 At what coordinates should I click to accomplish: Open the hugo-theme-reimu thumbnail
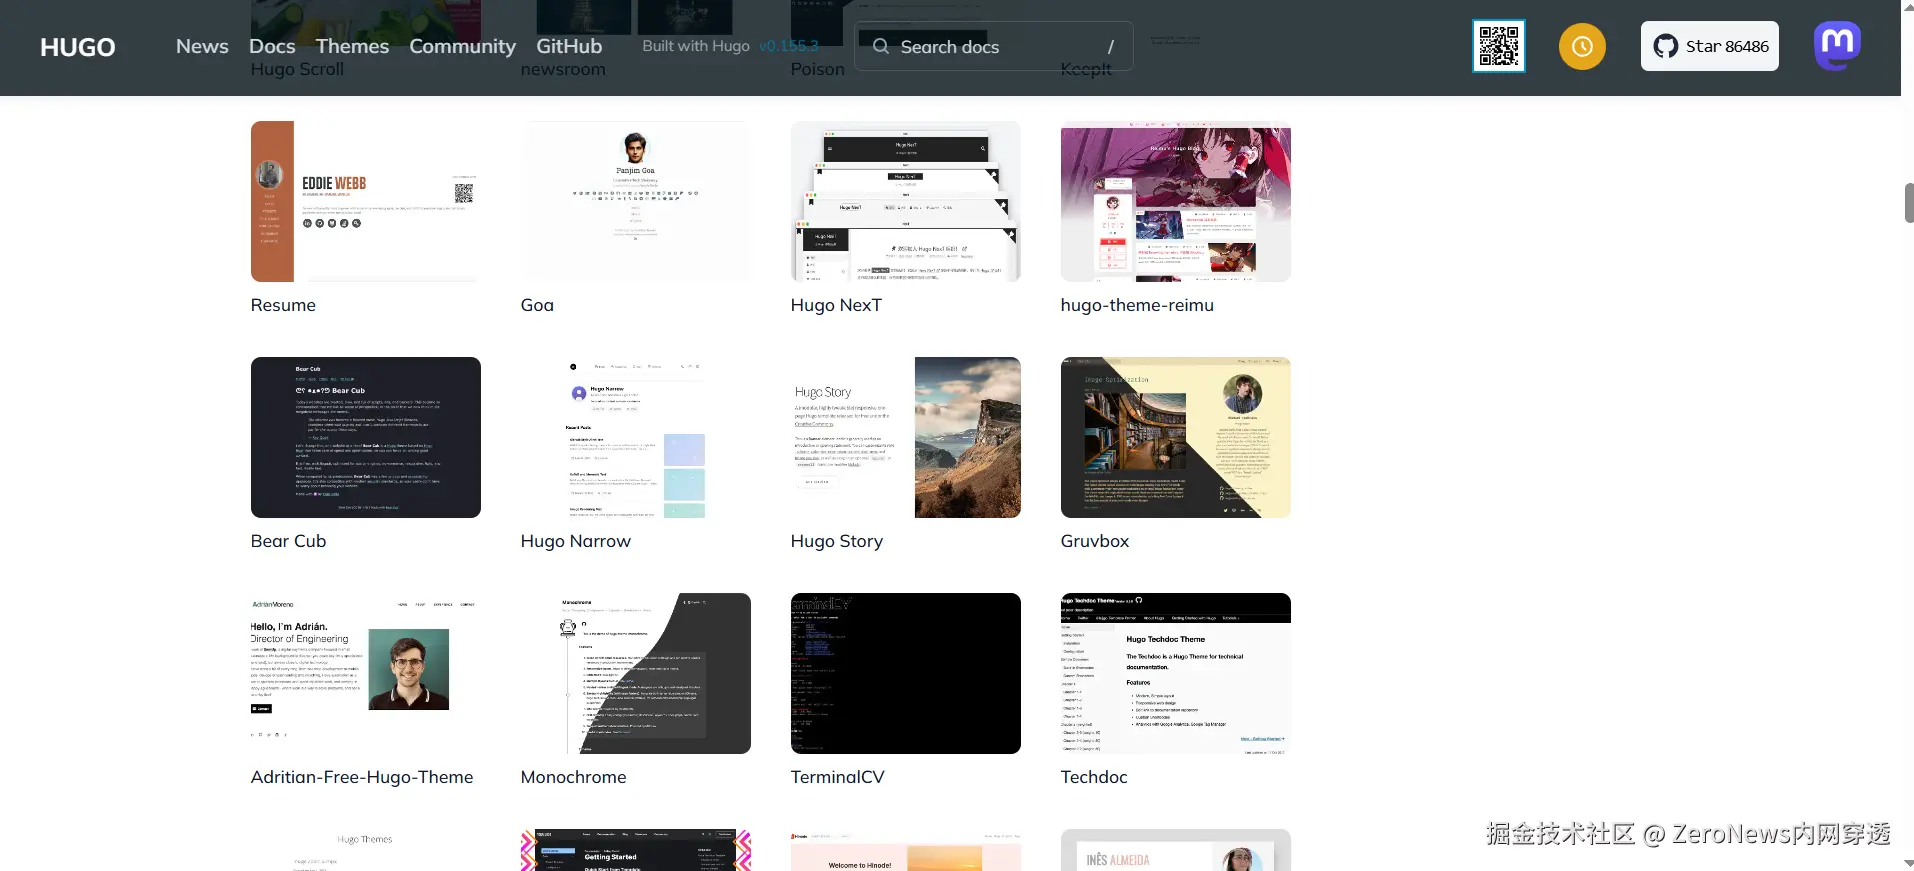[1176, 202]
